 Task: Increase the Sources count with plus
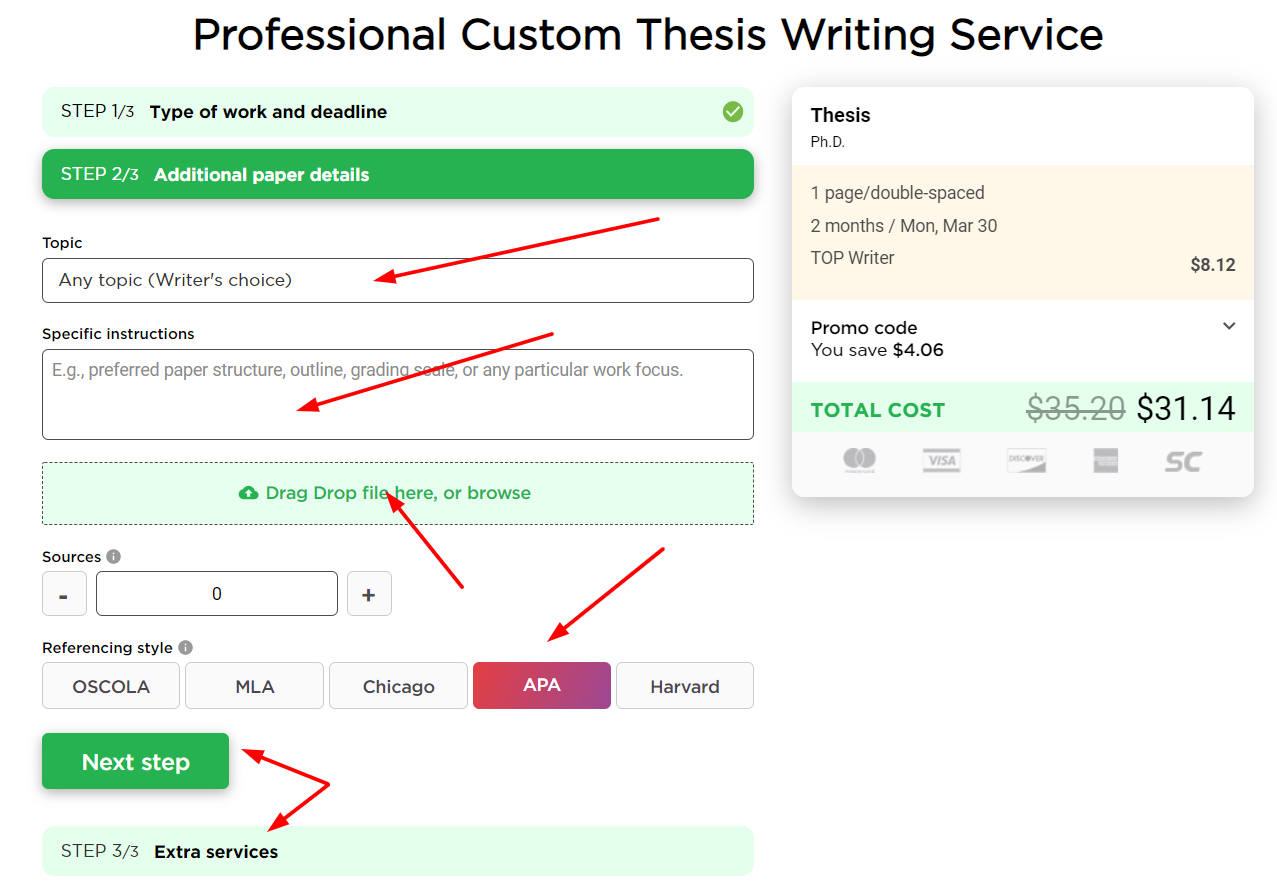pyautogui.click(x=369, y=593)
